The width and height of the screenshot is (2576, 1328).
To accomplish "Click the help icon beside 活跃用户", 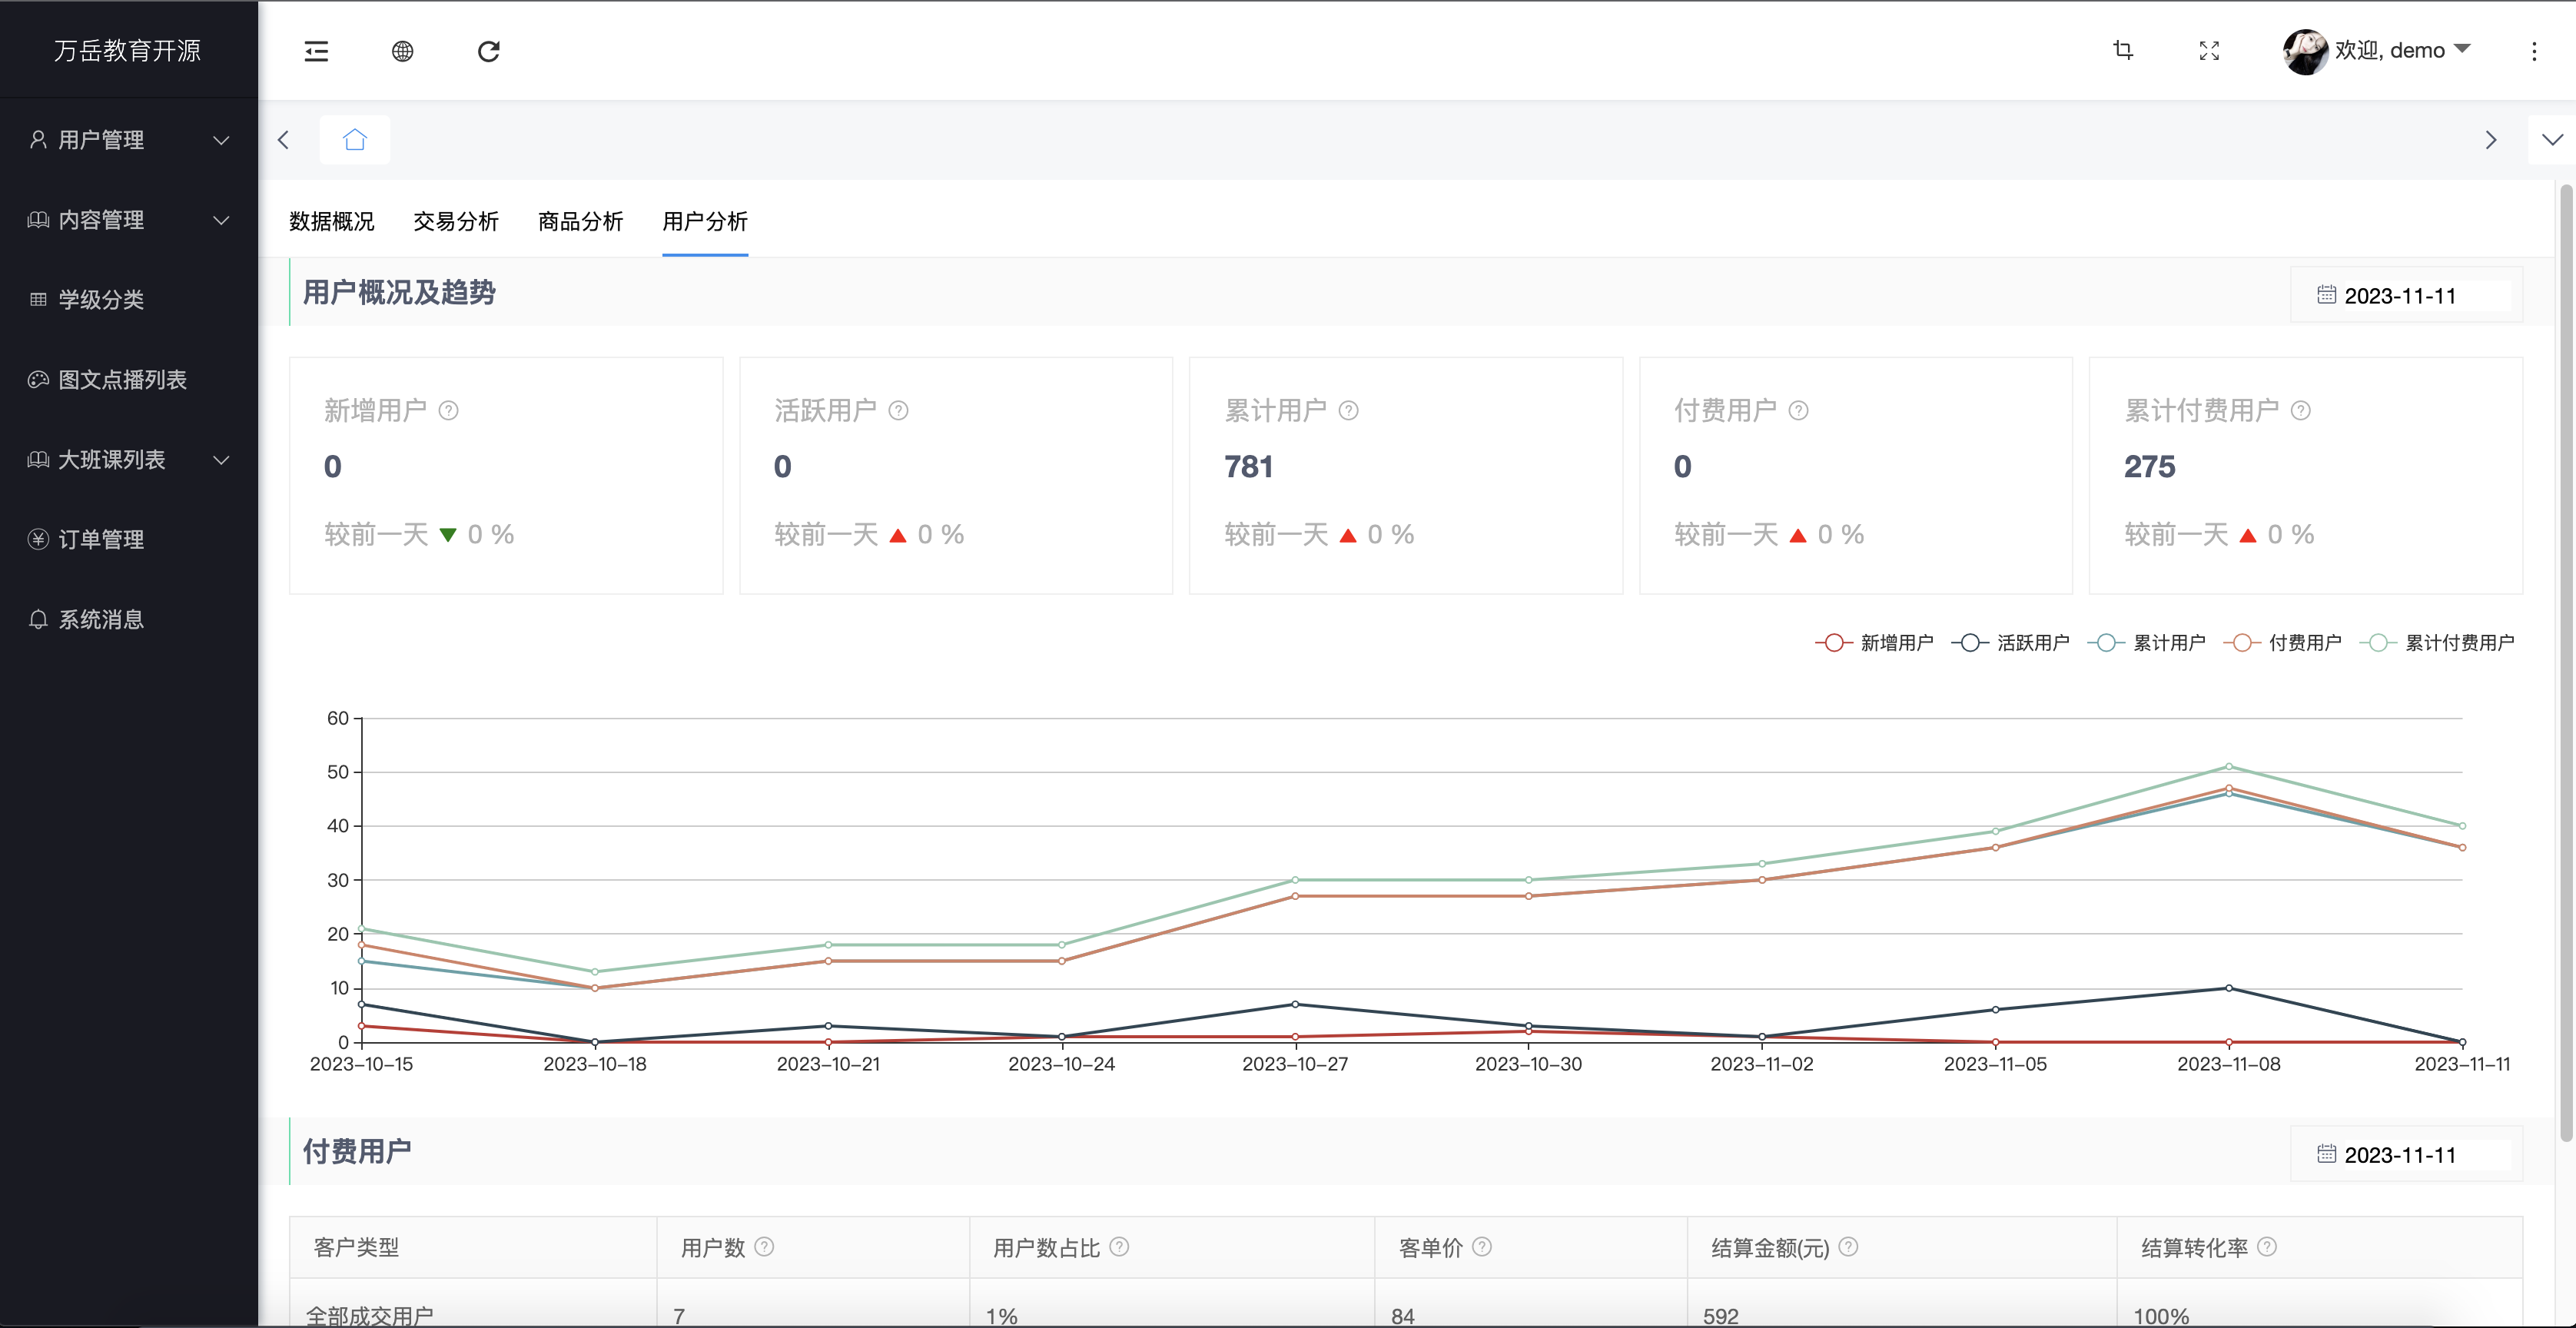I will click(898, 410).
